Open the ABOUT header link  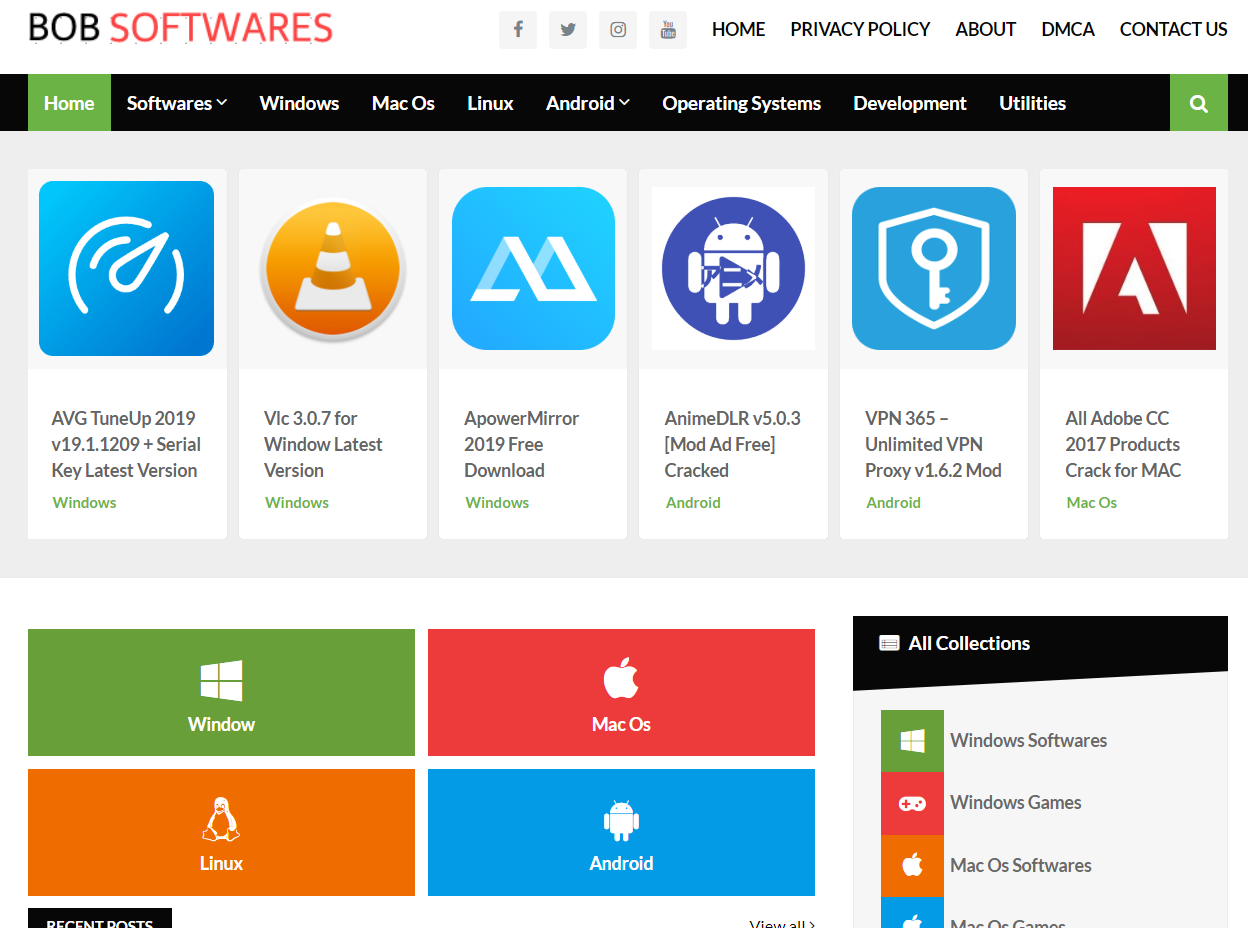click(x=986, y=30)
